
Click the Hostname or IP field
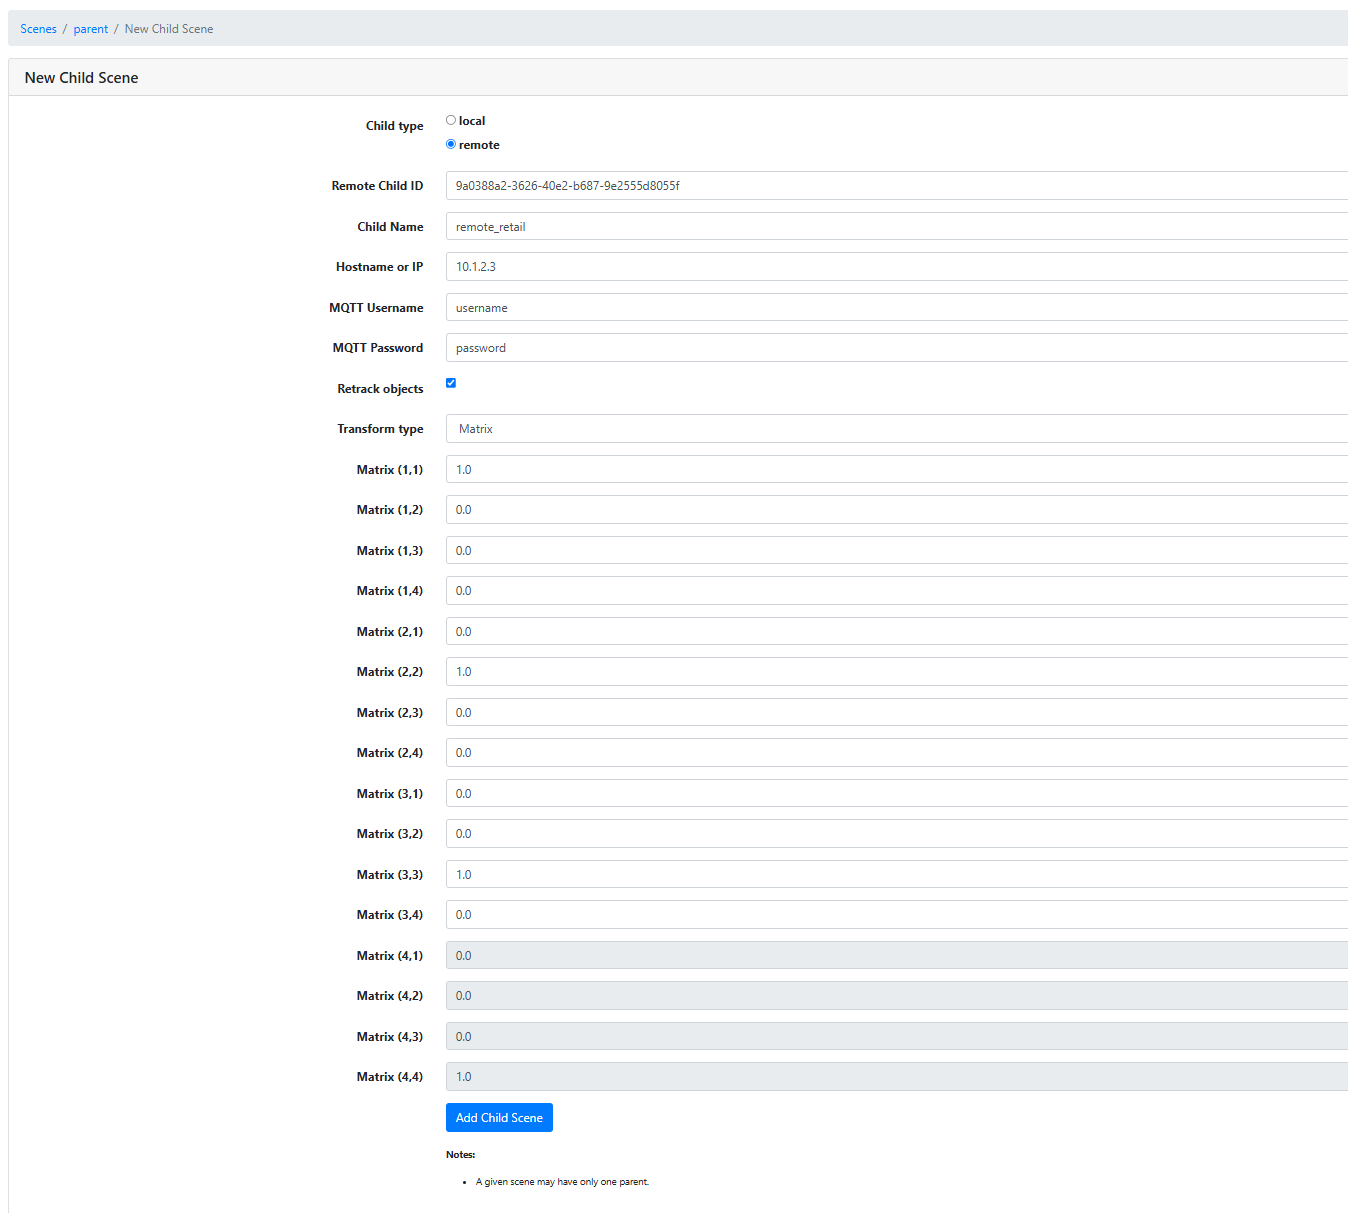[895, 267]
